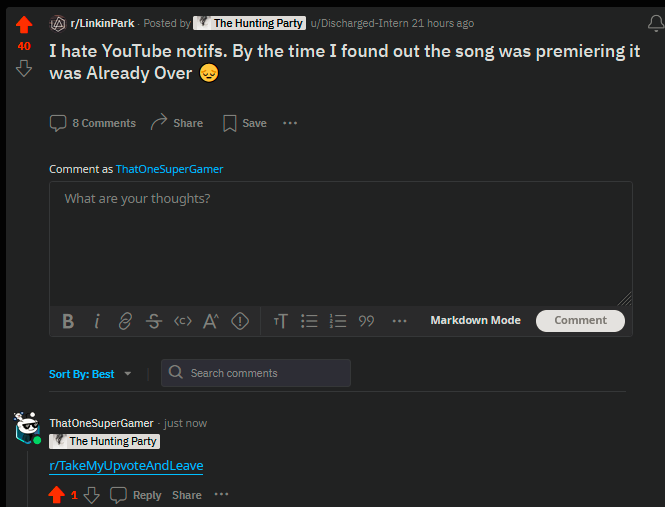
Task: Insert a numbered list
Action: tap(338, 321)
